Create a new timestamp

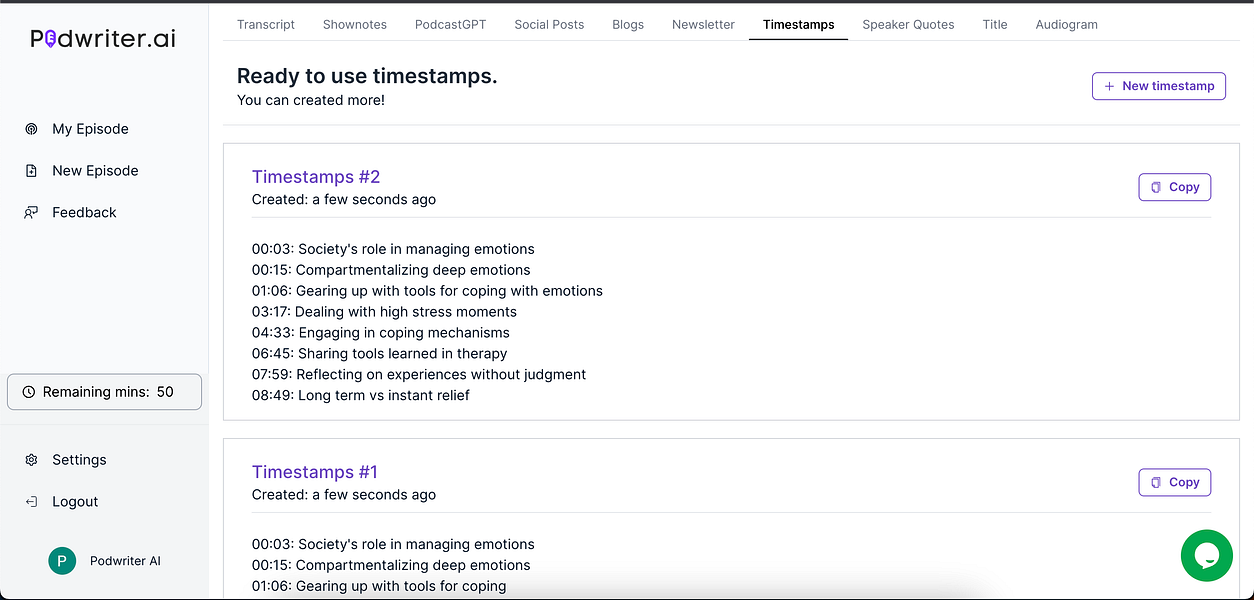tap(1158, 86)
